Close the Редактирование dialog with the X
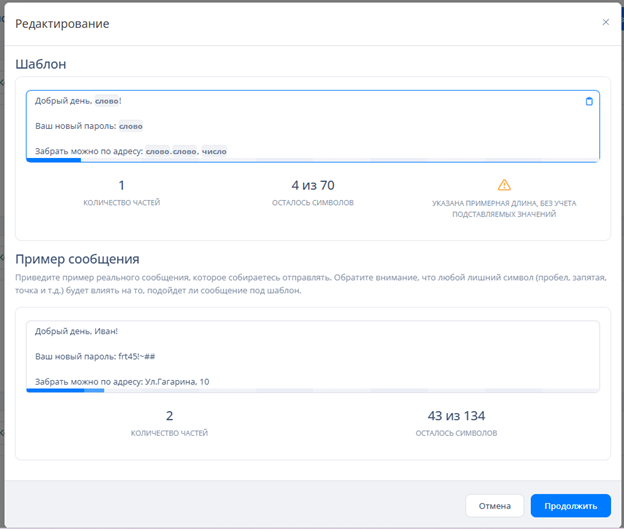This screenshot has height=529, width=624. (605, 22)
